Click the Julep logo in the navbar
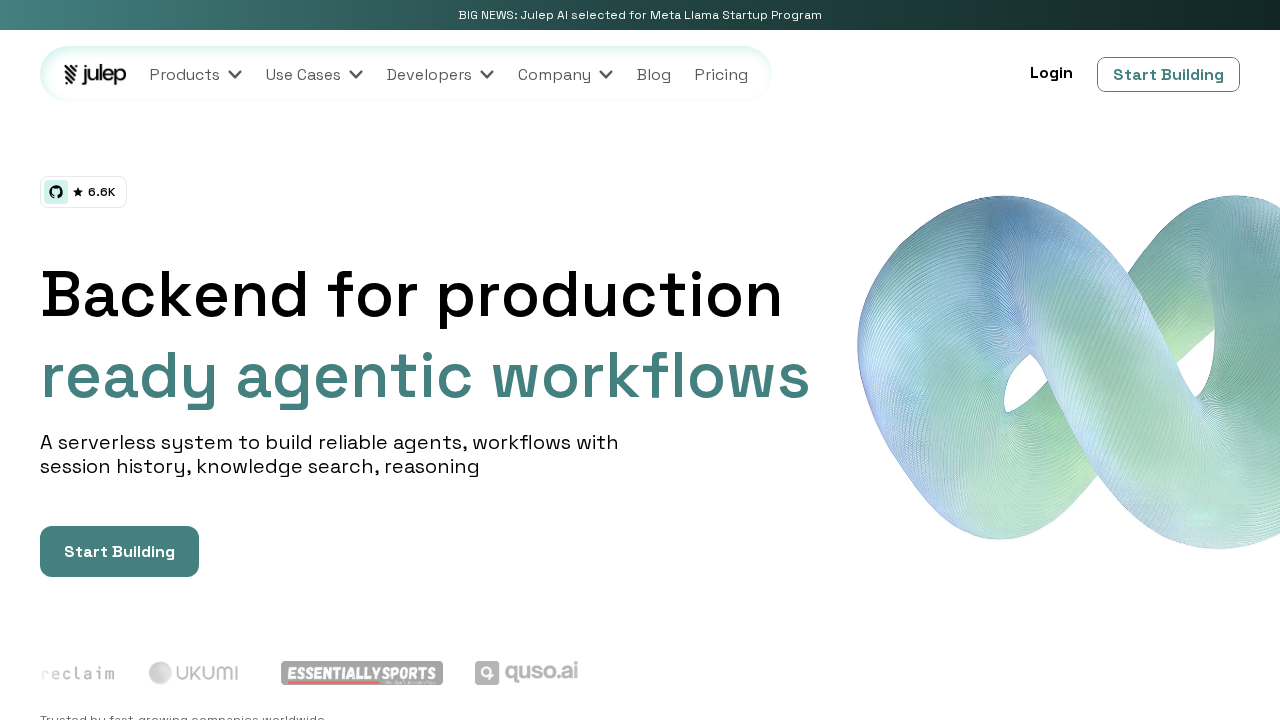Screen dimensions: 1280x720 [x=94, y=74]
